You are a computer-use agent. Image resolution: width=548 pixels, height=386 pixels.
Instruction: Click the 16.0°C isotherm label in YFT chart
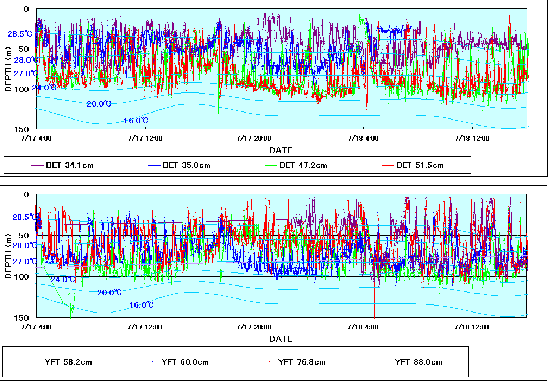[x=141, y=305]
